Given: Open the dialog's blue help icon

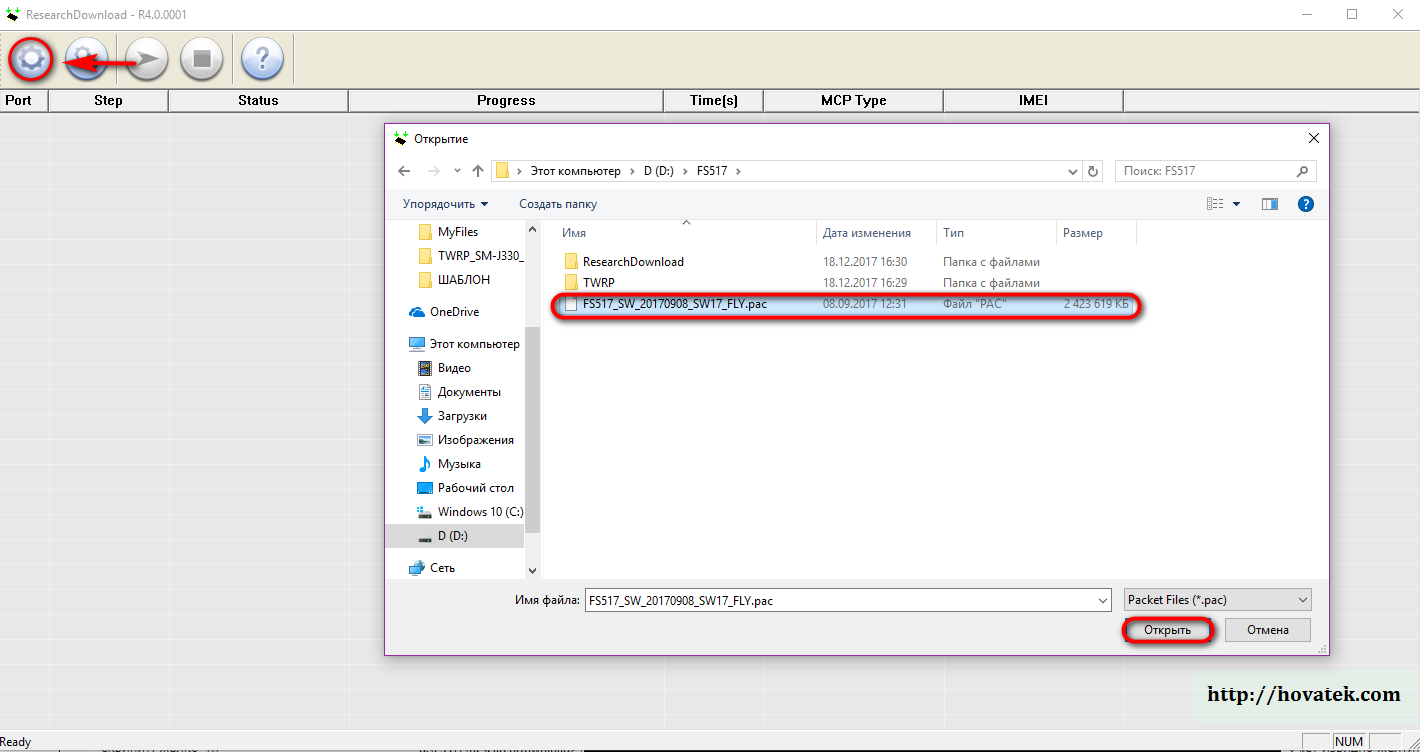Looking at the screenshot, I should [x=1305, y=204].
